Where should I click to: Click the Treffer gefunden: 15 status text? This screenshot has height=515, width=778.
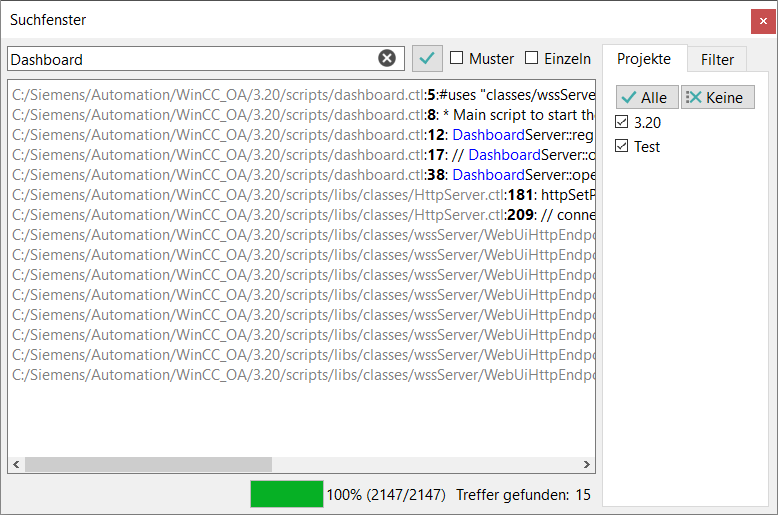tap(523, 495)
